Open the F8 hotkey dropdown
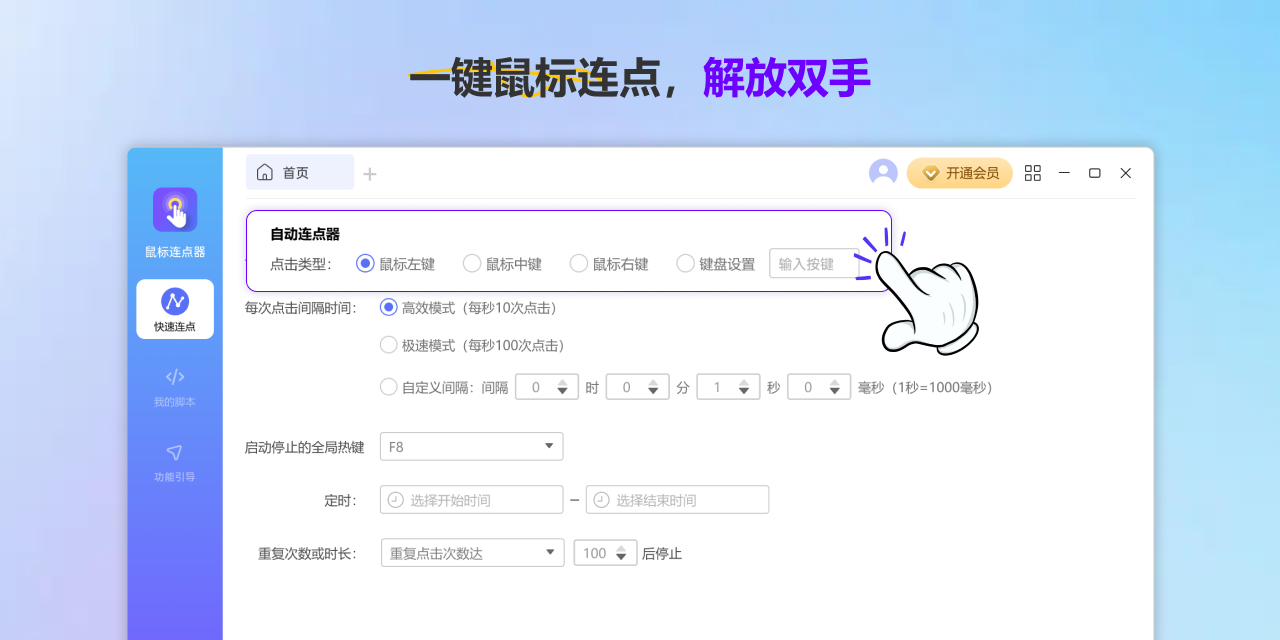Screen dimensions: 1280x640 pos(470,446)
